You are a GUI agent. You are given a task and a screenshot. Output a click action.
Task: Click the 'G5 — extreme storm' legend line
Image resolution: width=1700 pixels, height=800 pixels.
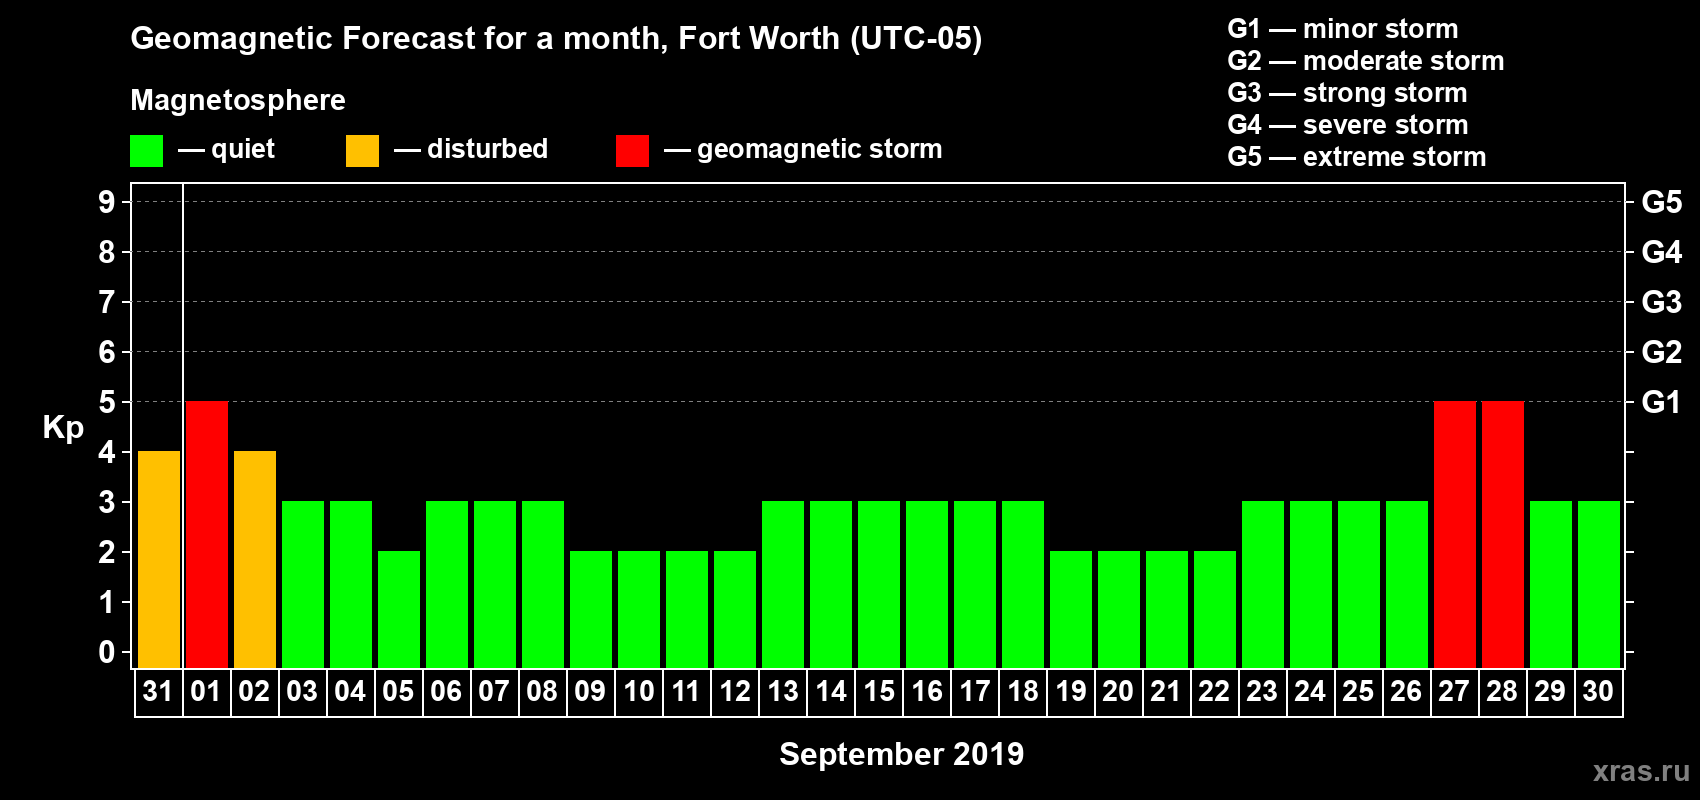pos(1357,157)
